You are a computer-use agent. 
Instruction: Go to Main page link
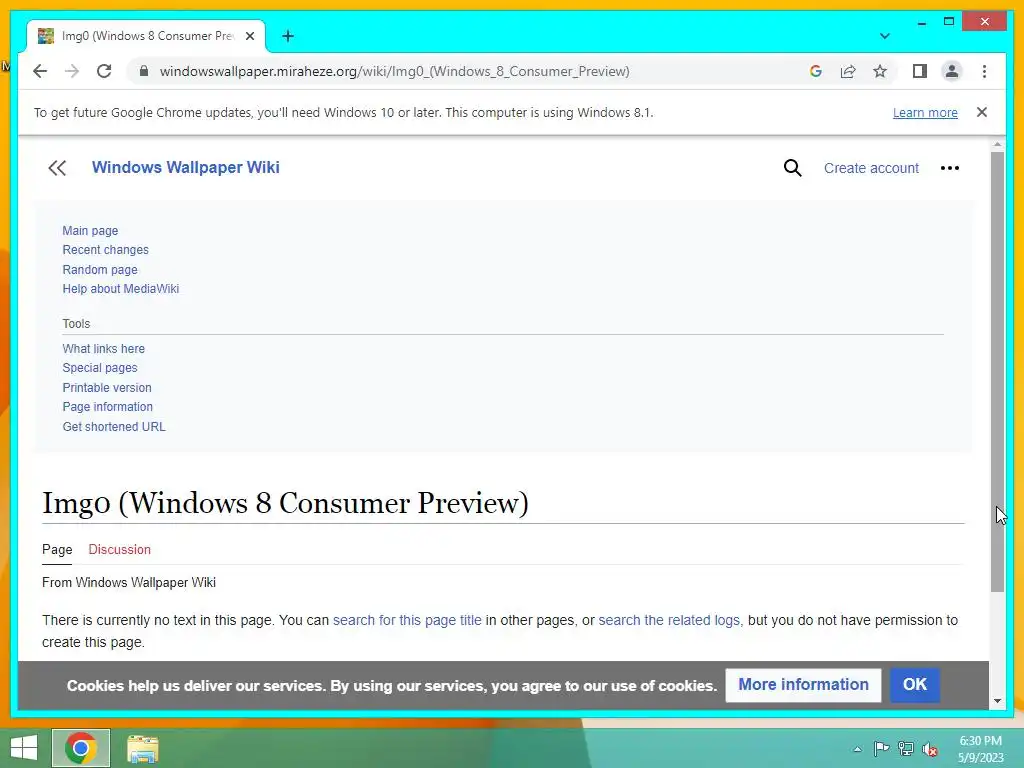click(x=90, y=231)
